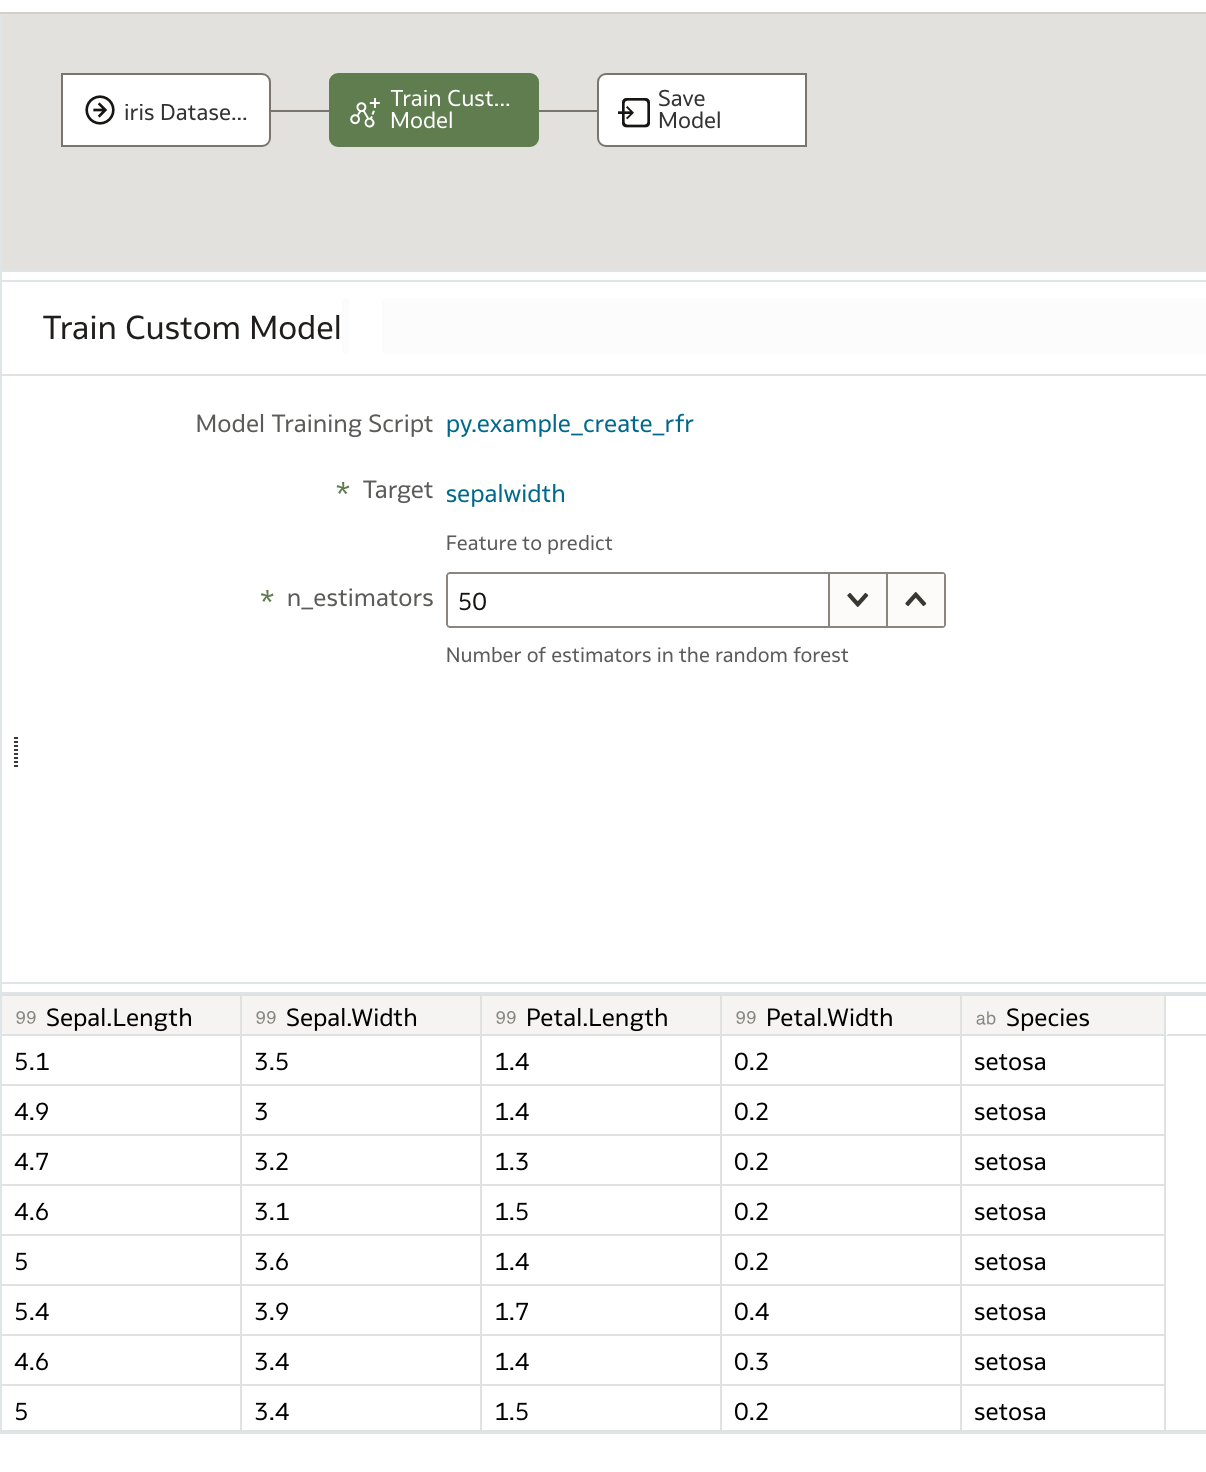1206x1472 pixels.
Task: Click the numeric type icon on Sepal.Length column
Action: coord(27,1016)
